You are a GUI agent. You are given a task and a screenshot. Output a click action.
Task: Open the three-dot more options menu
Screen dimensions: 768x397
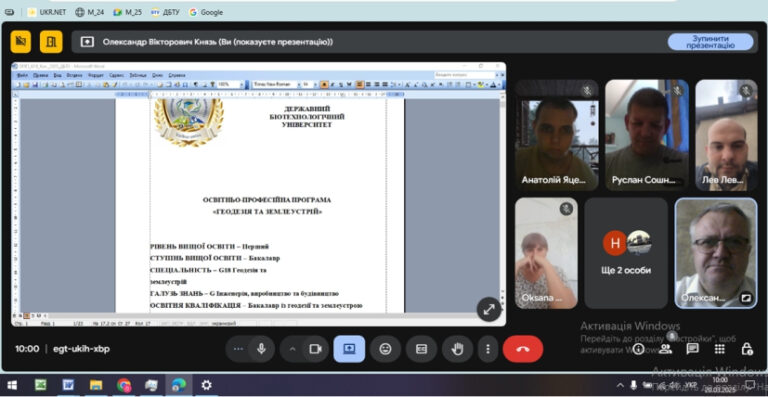[x=487, y=349]
